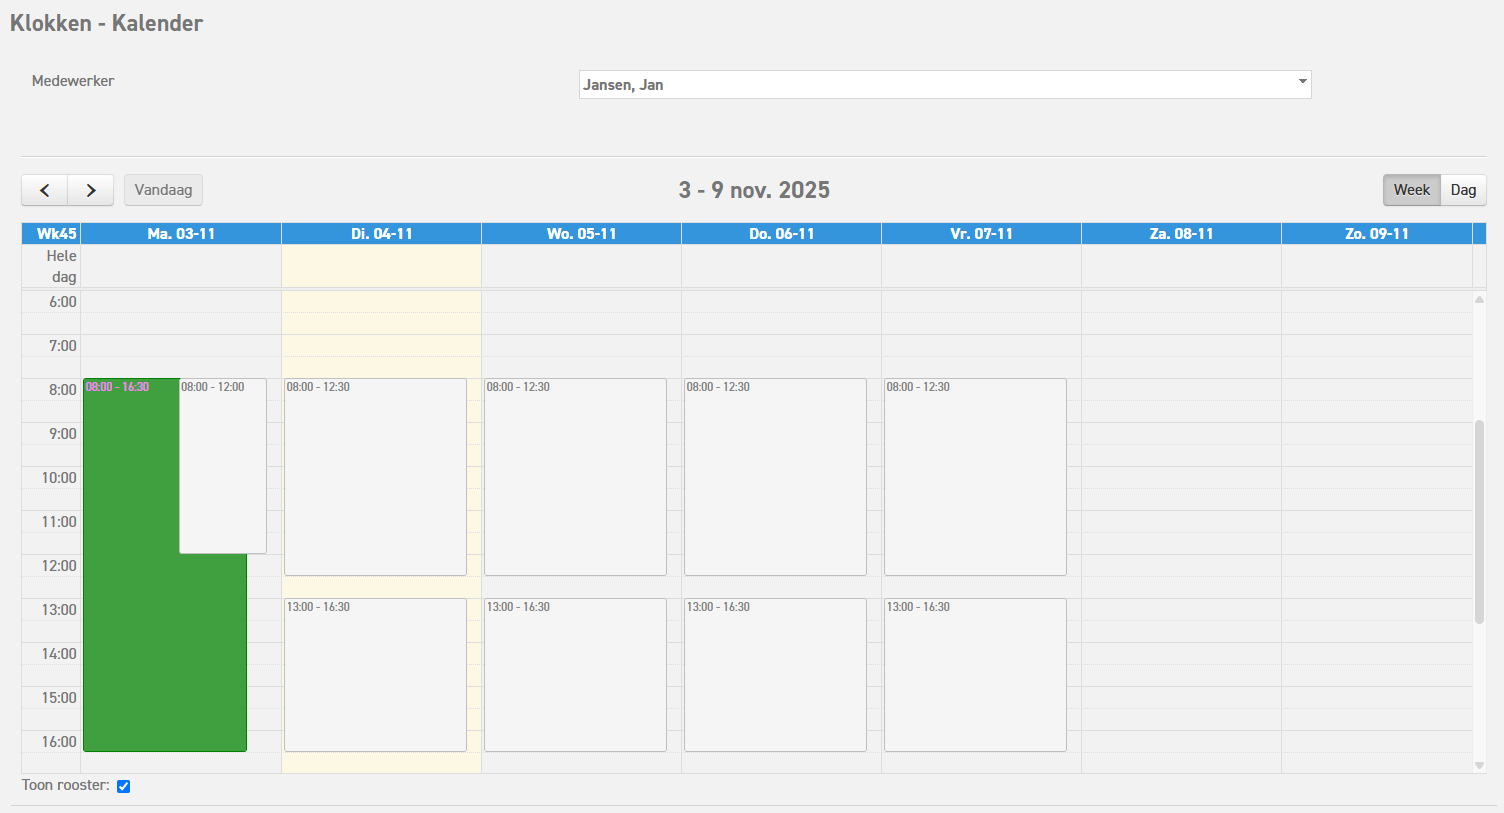Open Tuesday's 13:00 - 16:30 roster block
Screen dimensions: 1504x813
(x=375, y=675)
